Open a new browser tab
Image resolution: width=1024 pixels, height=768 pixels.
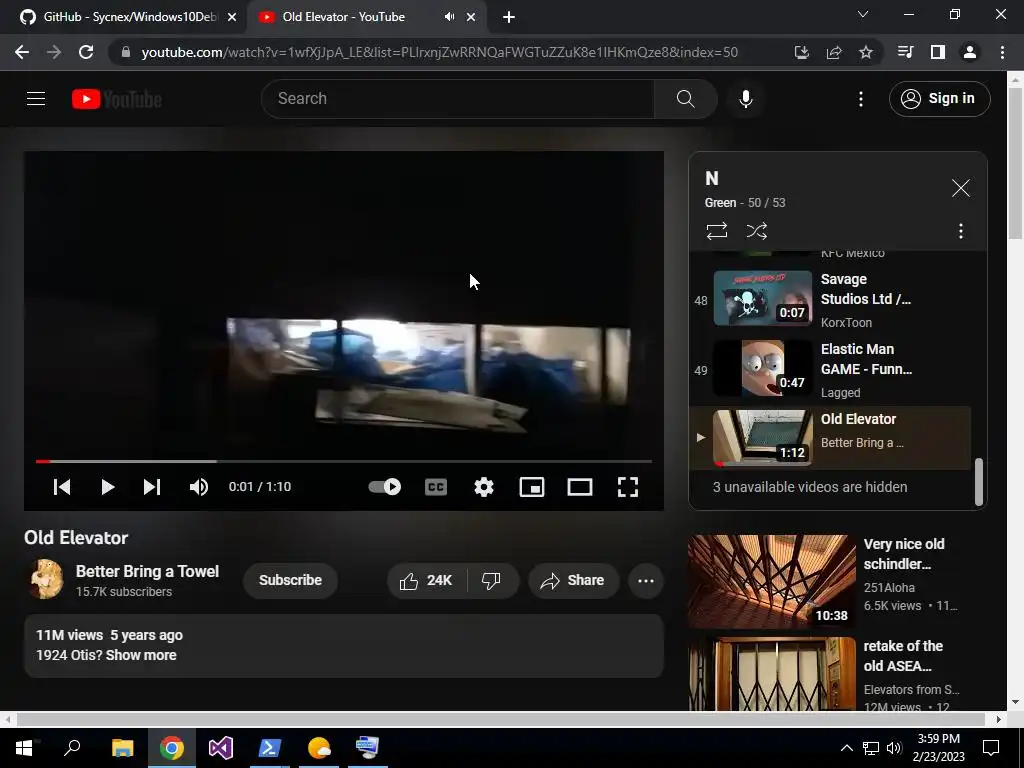[509, 18]
